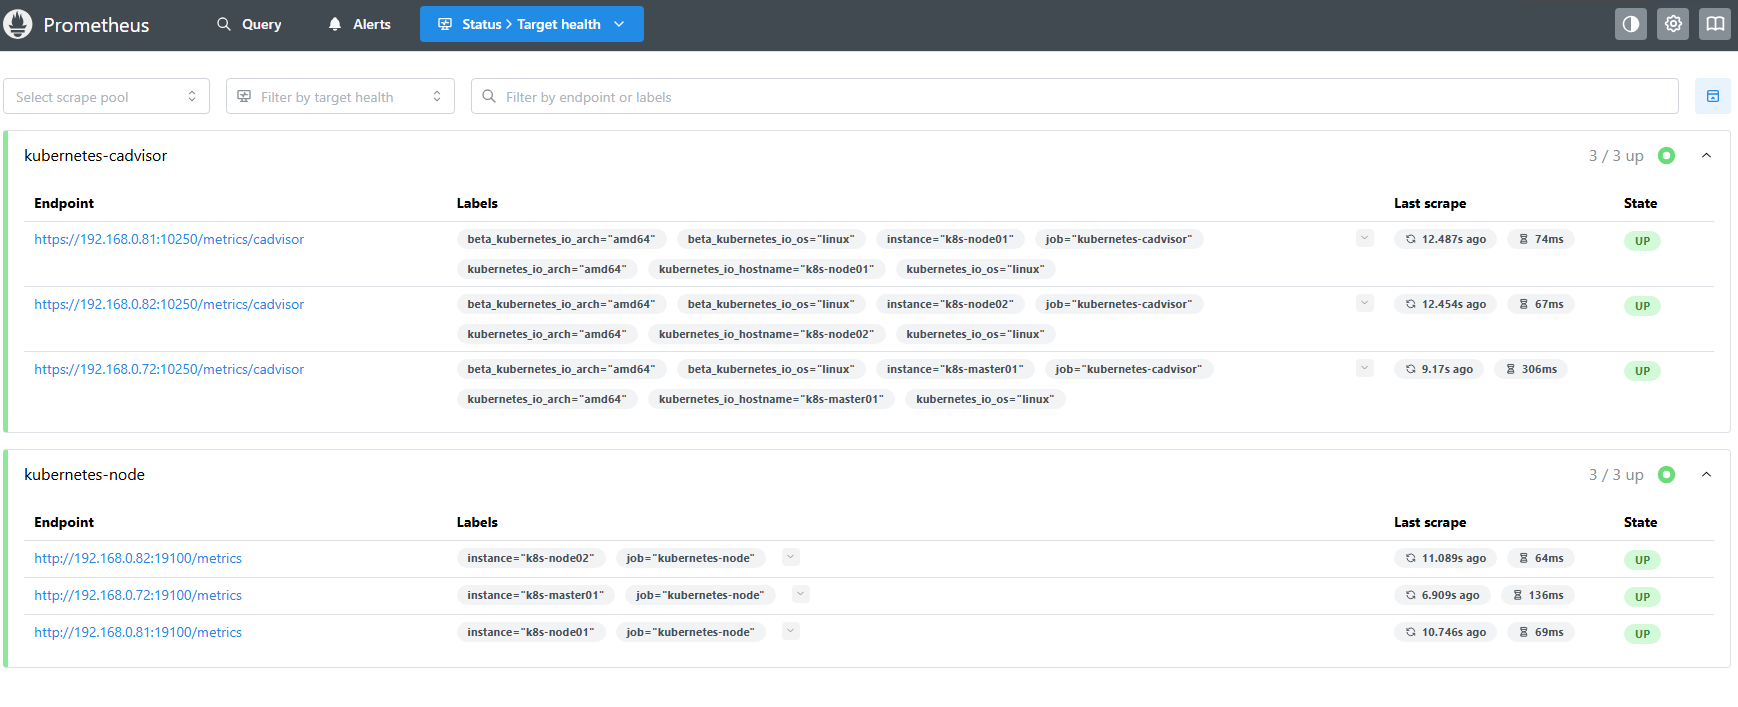Viewport: 1738px width, 707px height.
Task: Click the 9.17s ago last scrape badge
Action: coord(1439,369)
